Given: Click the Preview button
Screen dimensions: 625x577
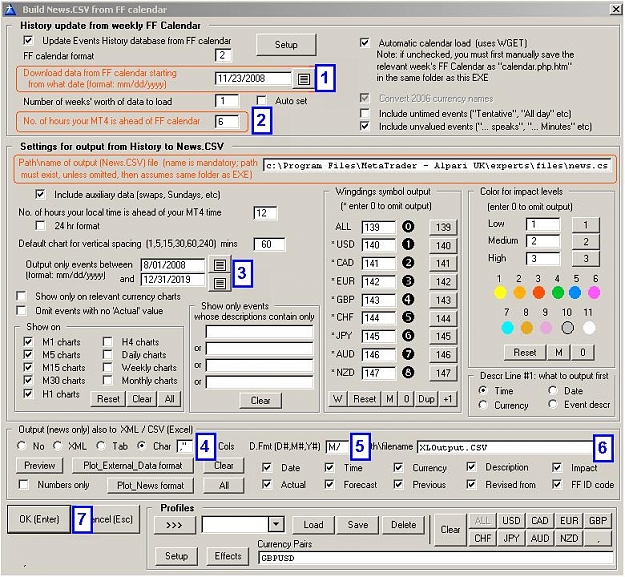Looking at the screenshot, I should (39, 465).
